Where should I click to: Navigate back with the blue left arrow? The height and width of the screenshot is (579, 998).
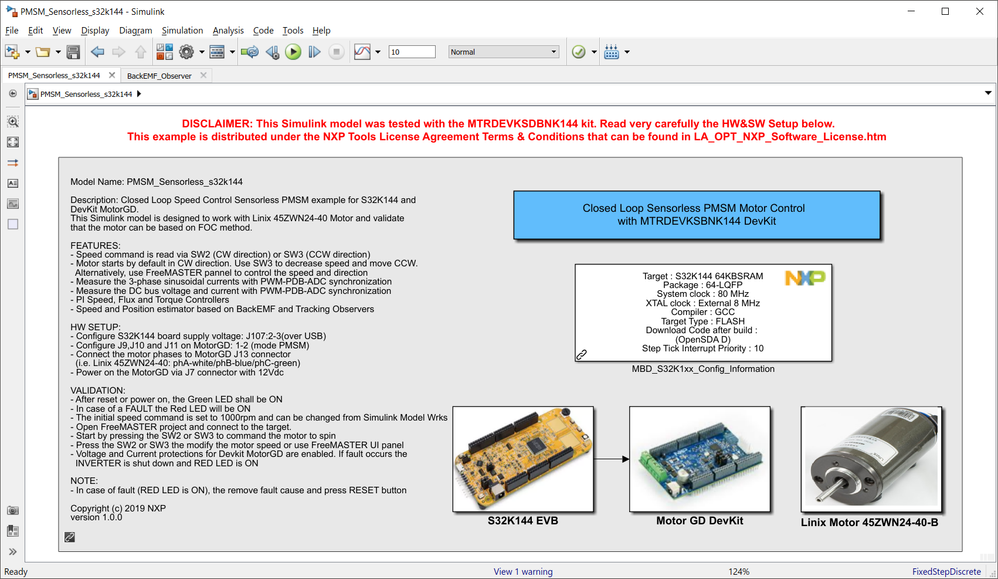(97, 52)
